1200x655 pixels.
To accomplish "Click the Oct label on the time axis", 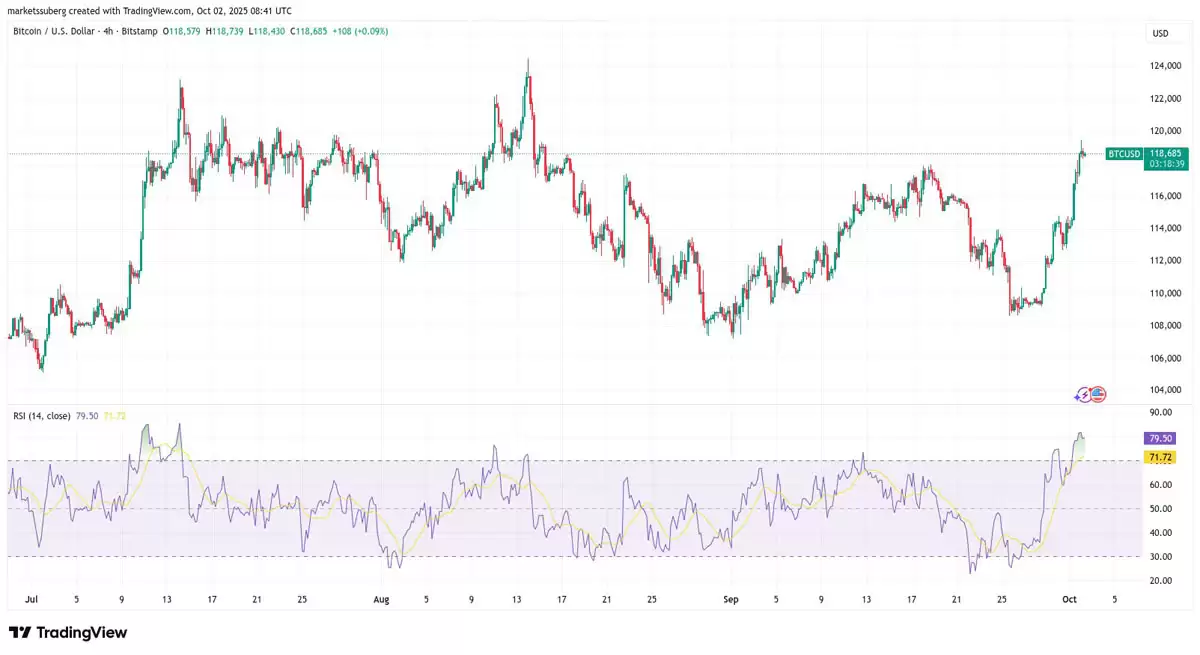I will (x=1068, y=598).
